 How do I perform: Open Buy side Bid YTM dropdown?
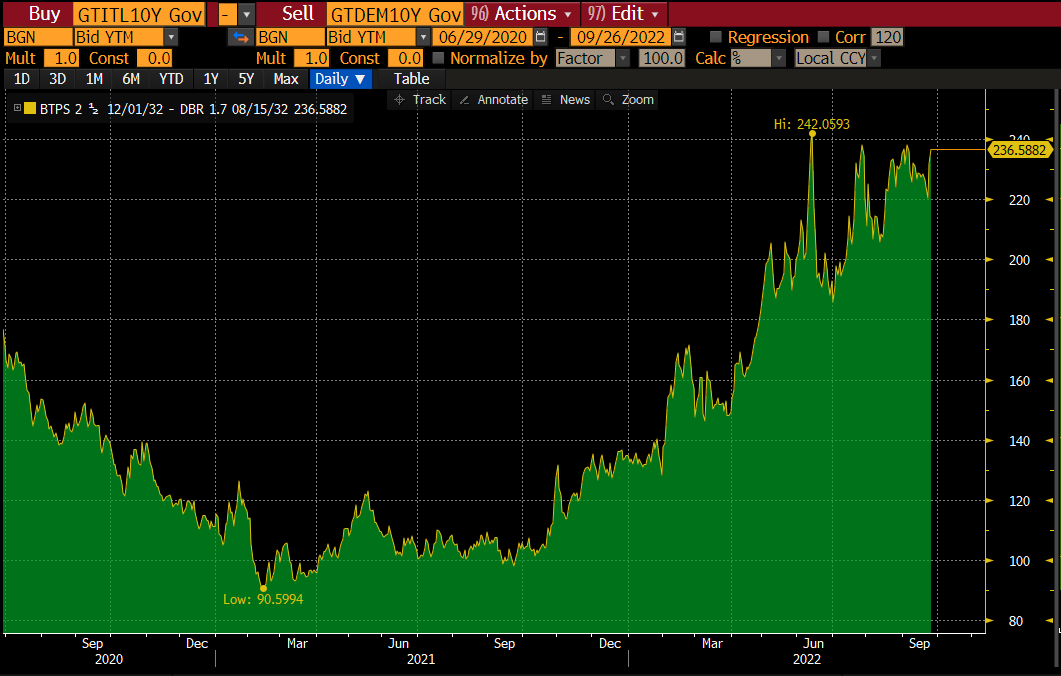pyautogui.click(x=171, y=37)
